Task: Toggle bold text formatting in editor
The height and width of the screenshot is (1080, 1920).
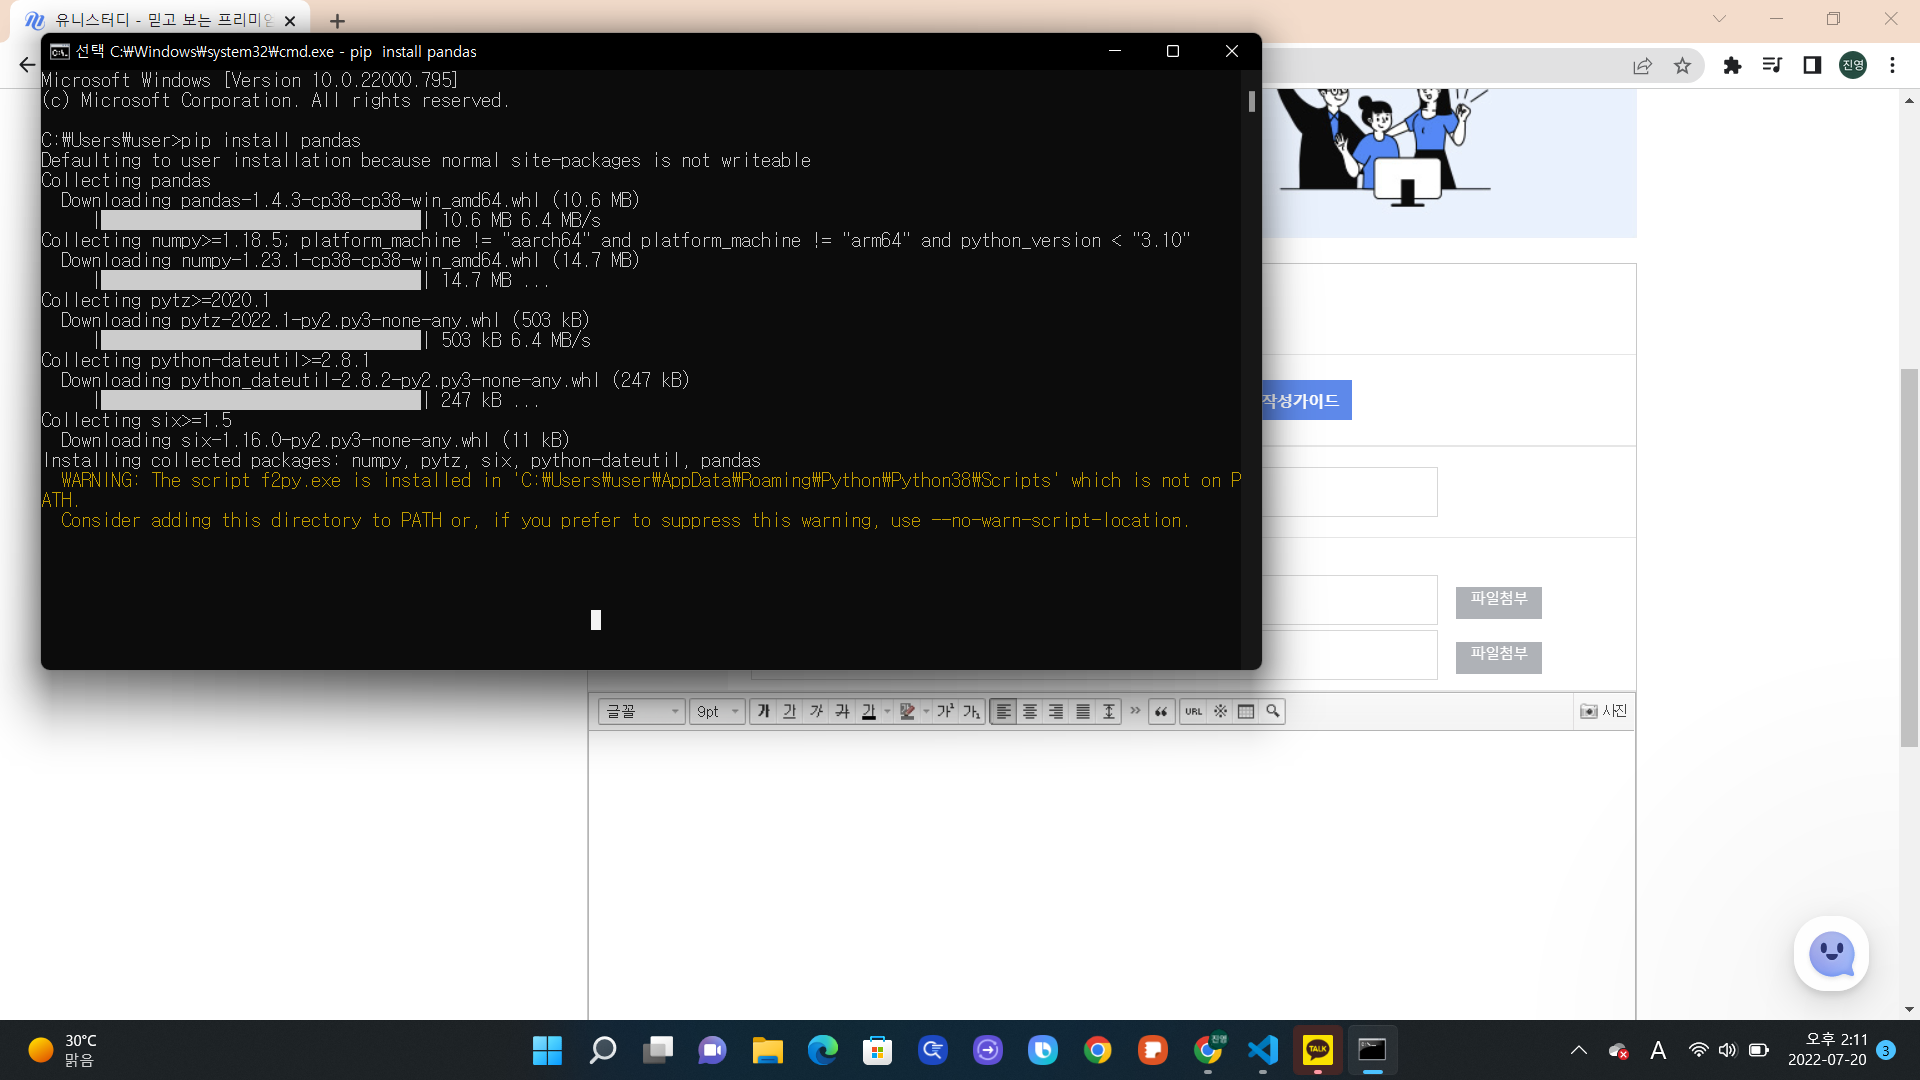Action: tap(764, 711)
